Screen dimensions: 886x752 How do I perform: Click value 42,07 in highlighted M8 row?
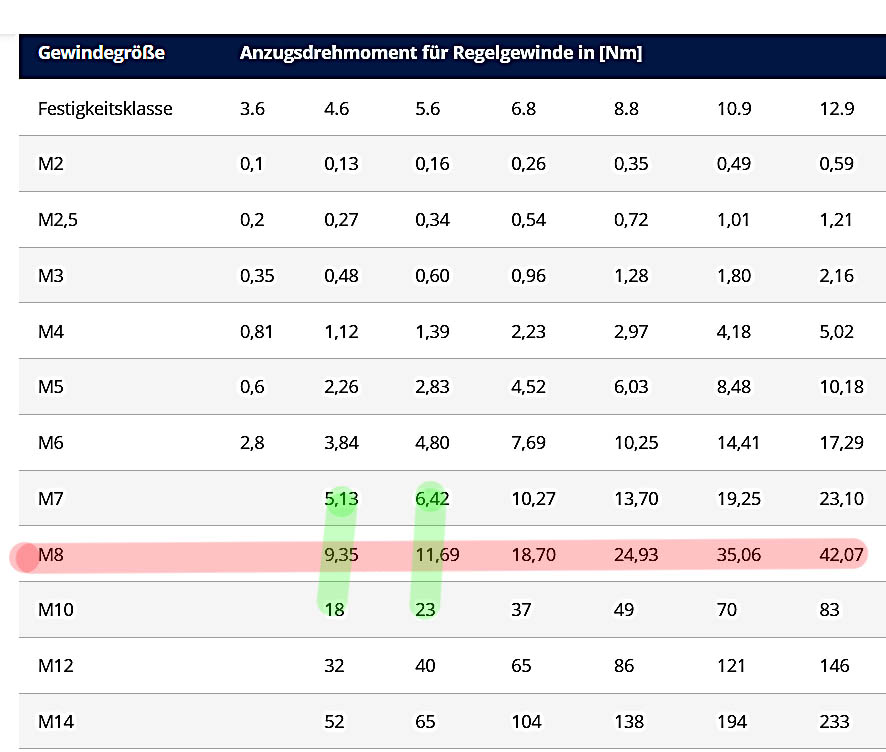[x=840, y=554]
